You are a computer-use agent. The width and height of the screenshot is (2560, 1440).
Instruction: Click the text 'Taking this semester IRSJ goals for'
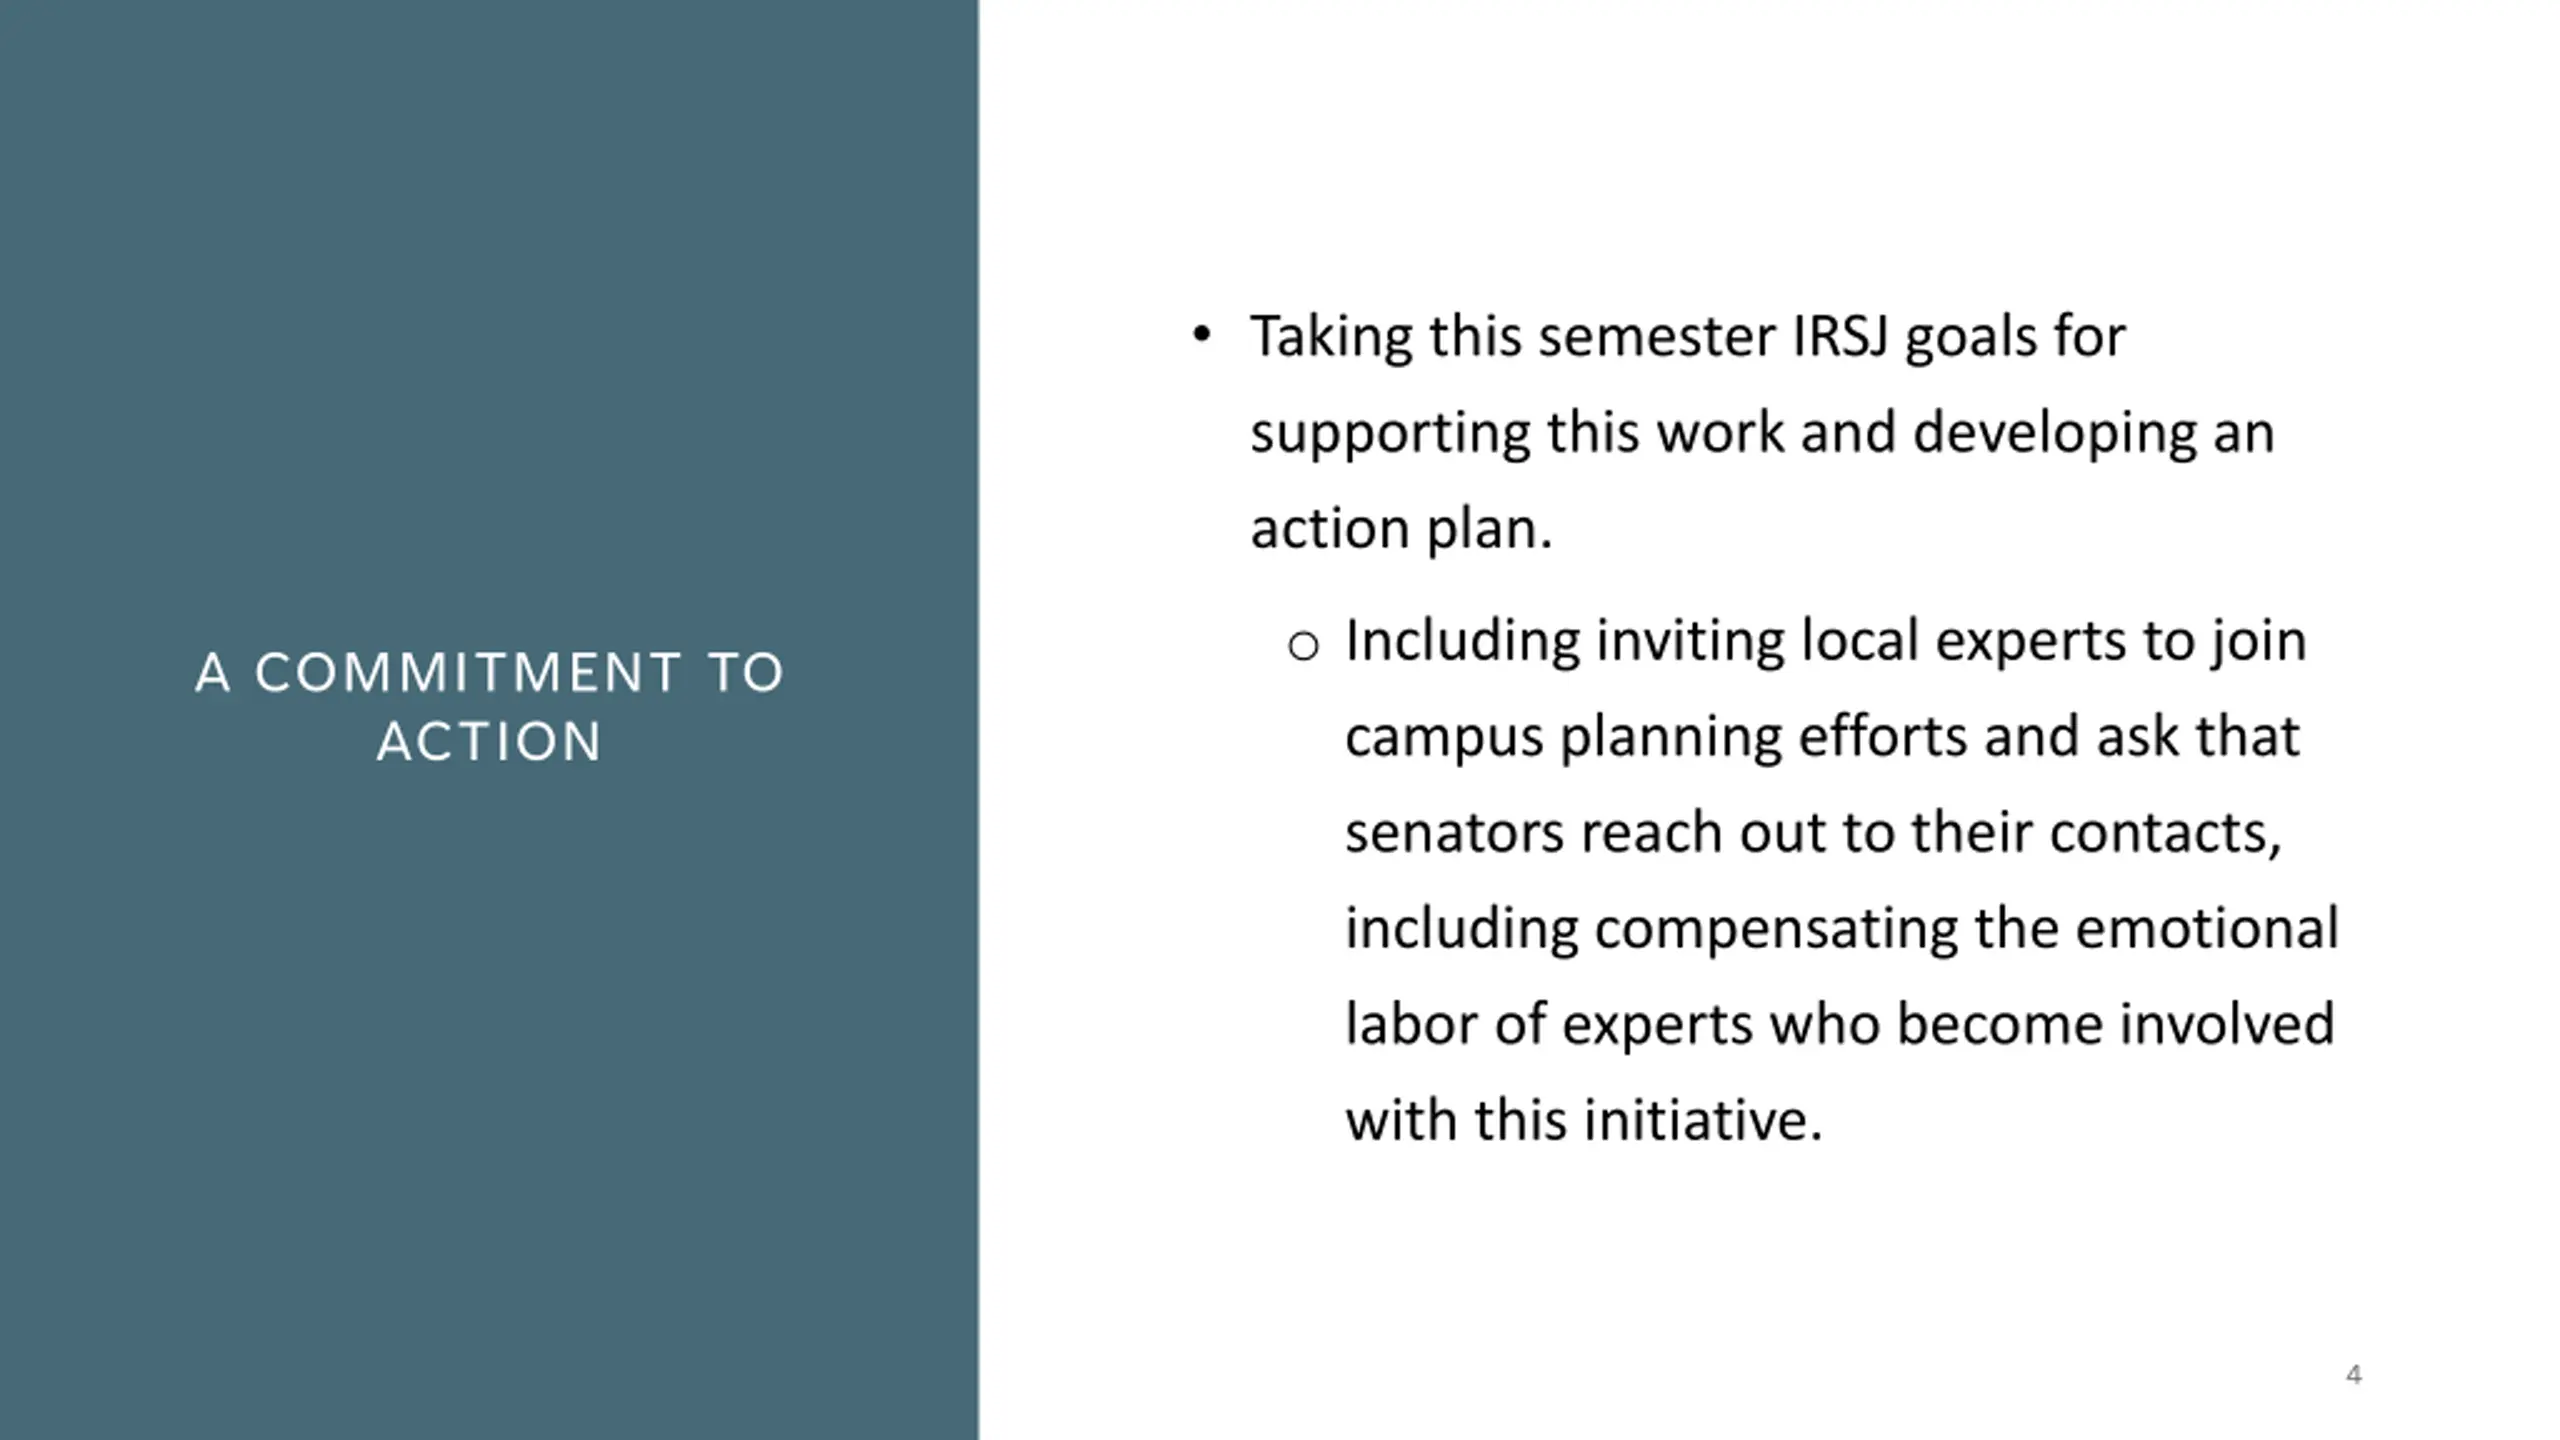coord(1688,336)
